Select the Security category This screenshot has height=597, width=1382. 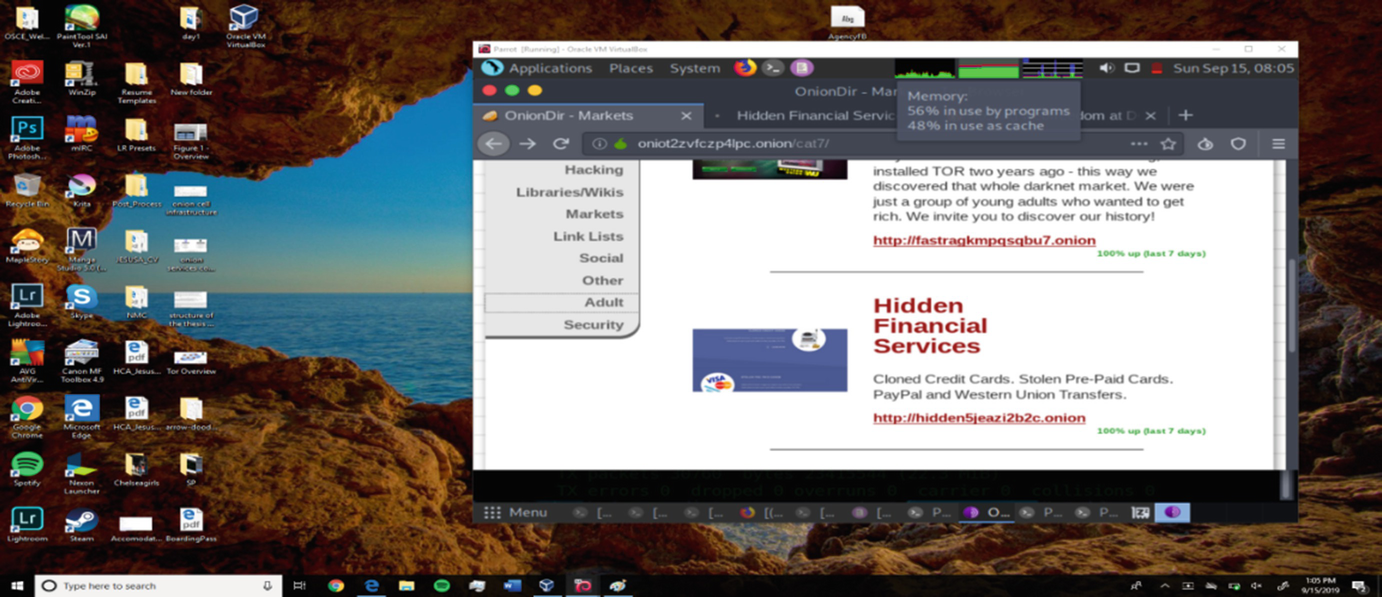(593, 324)
